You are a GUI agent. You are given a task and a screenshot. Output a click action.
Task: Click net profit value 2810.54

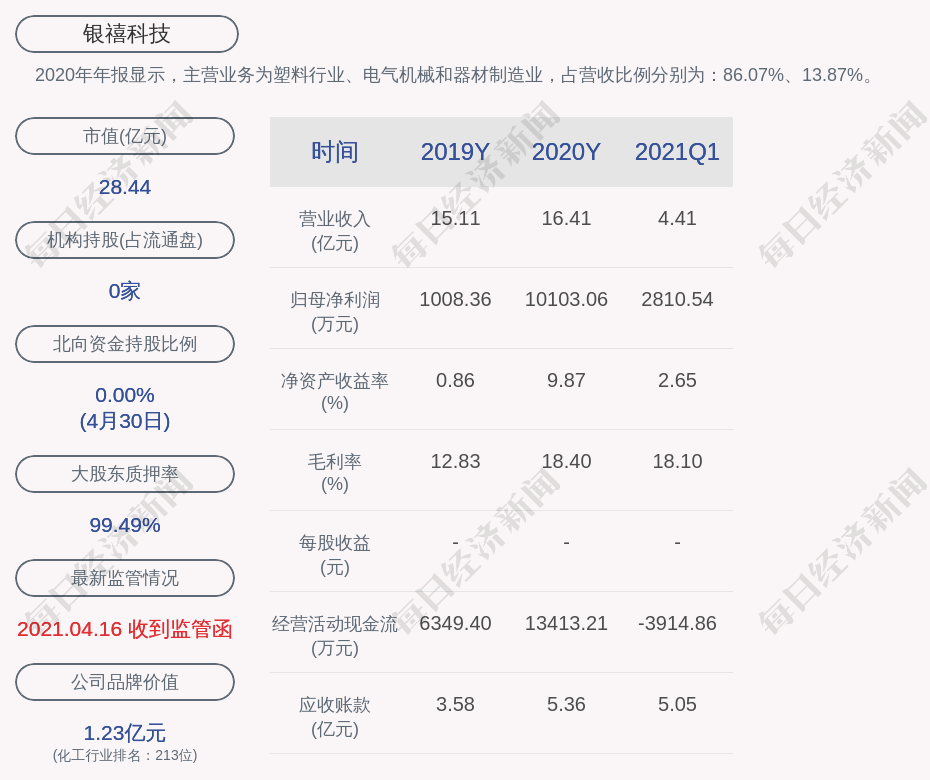677,300
